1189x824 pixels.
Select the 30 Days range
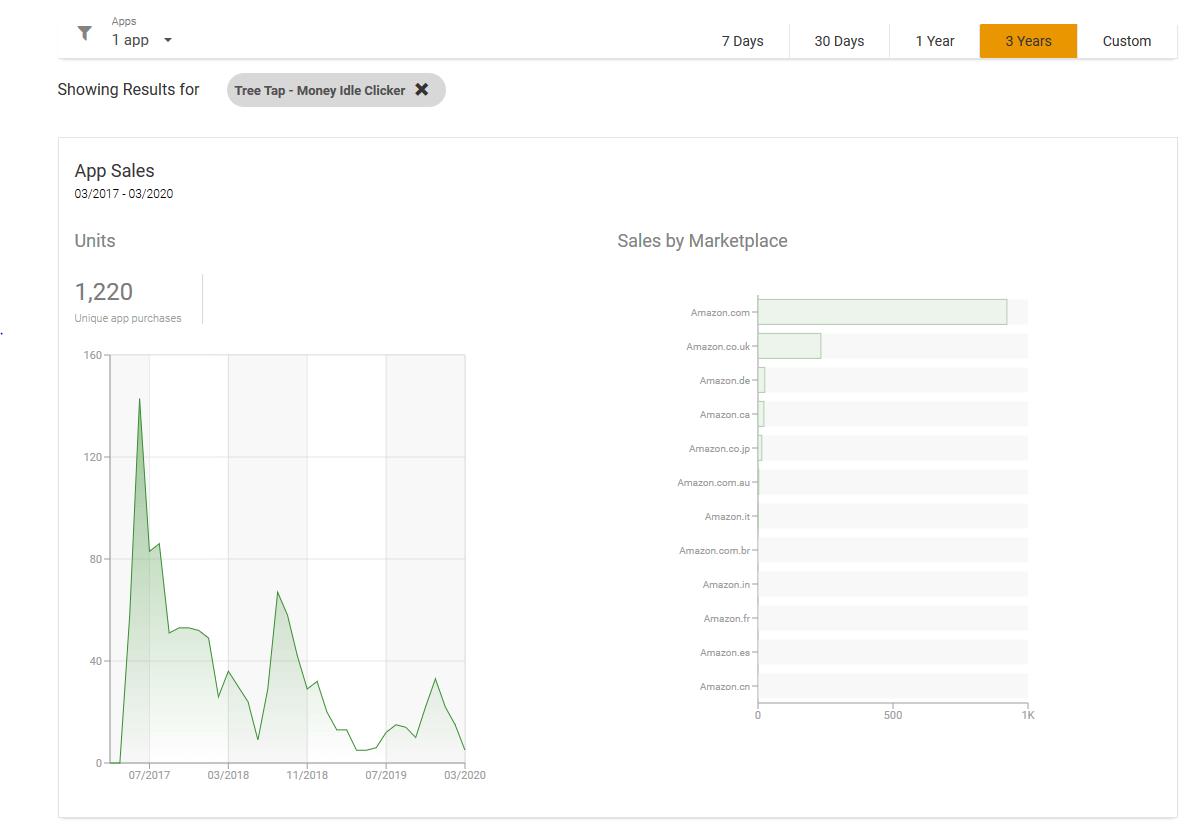838,41
